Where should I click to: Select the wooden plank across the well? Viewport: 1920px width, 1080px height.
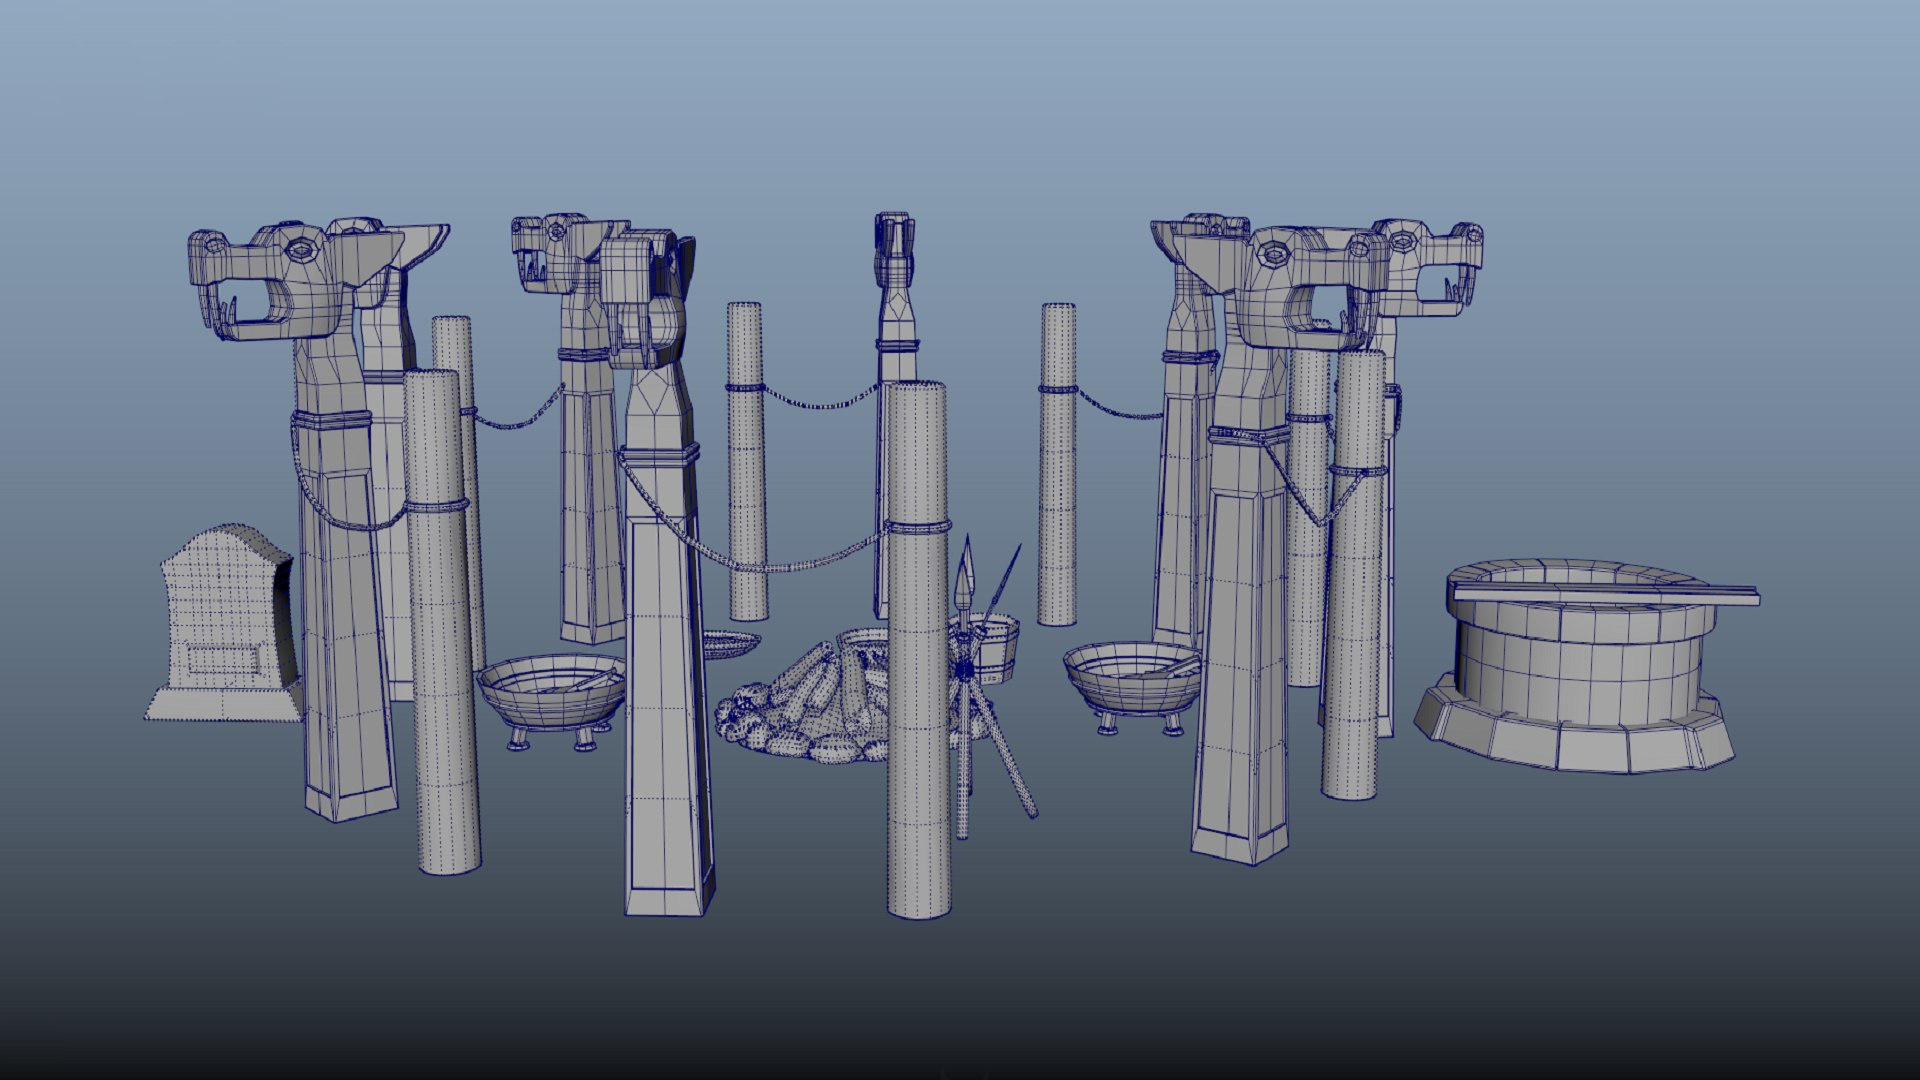click(1610, 594)
